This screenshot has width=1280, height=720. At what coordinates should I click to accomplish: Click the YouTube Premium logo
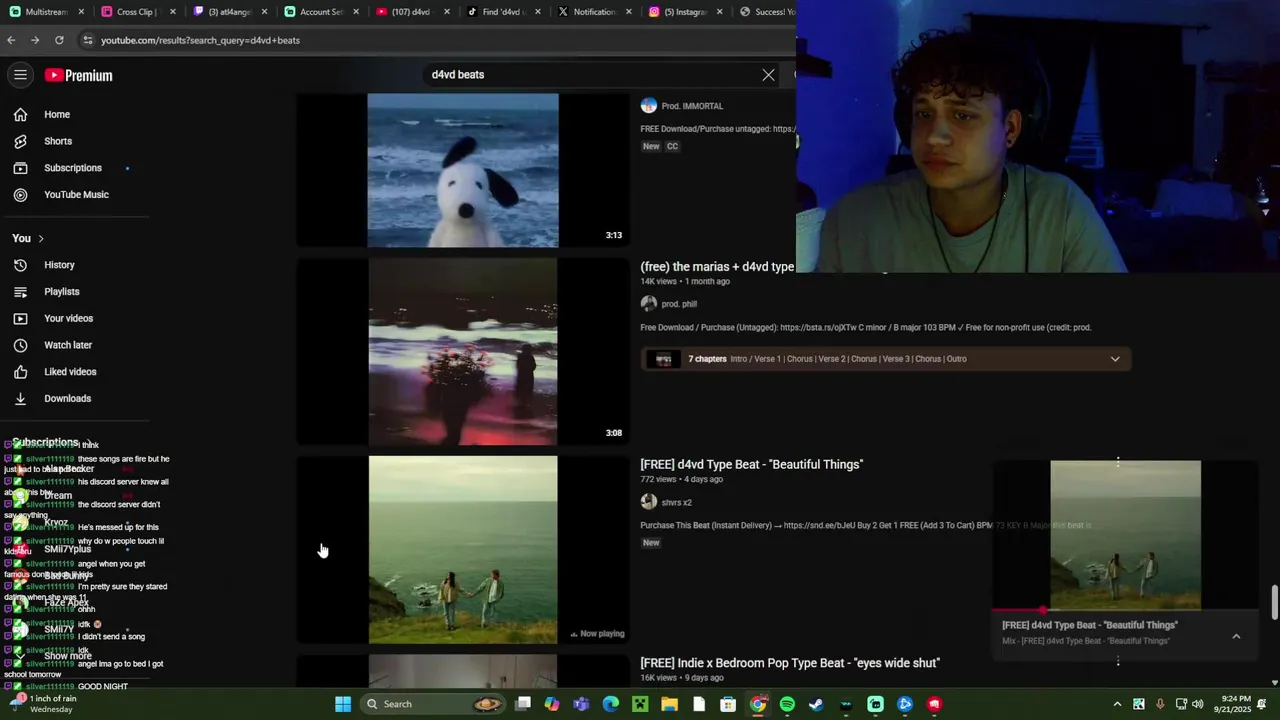(x=78, y=75)
